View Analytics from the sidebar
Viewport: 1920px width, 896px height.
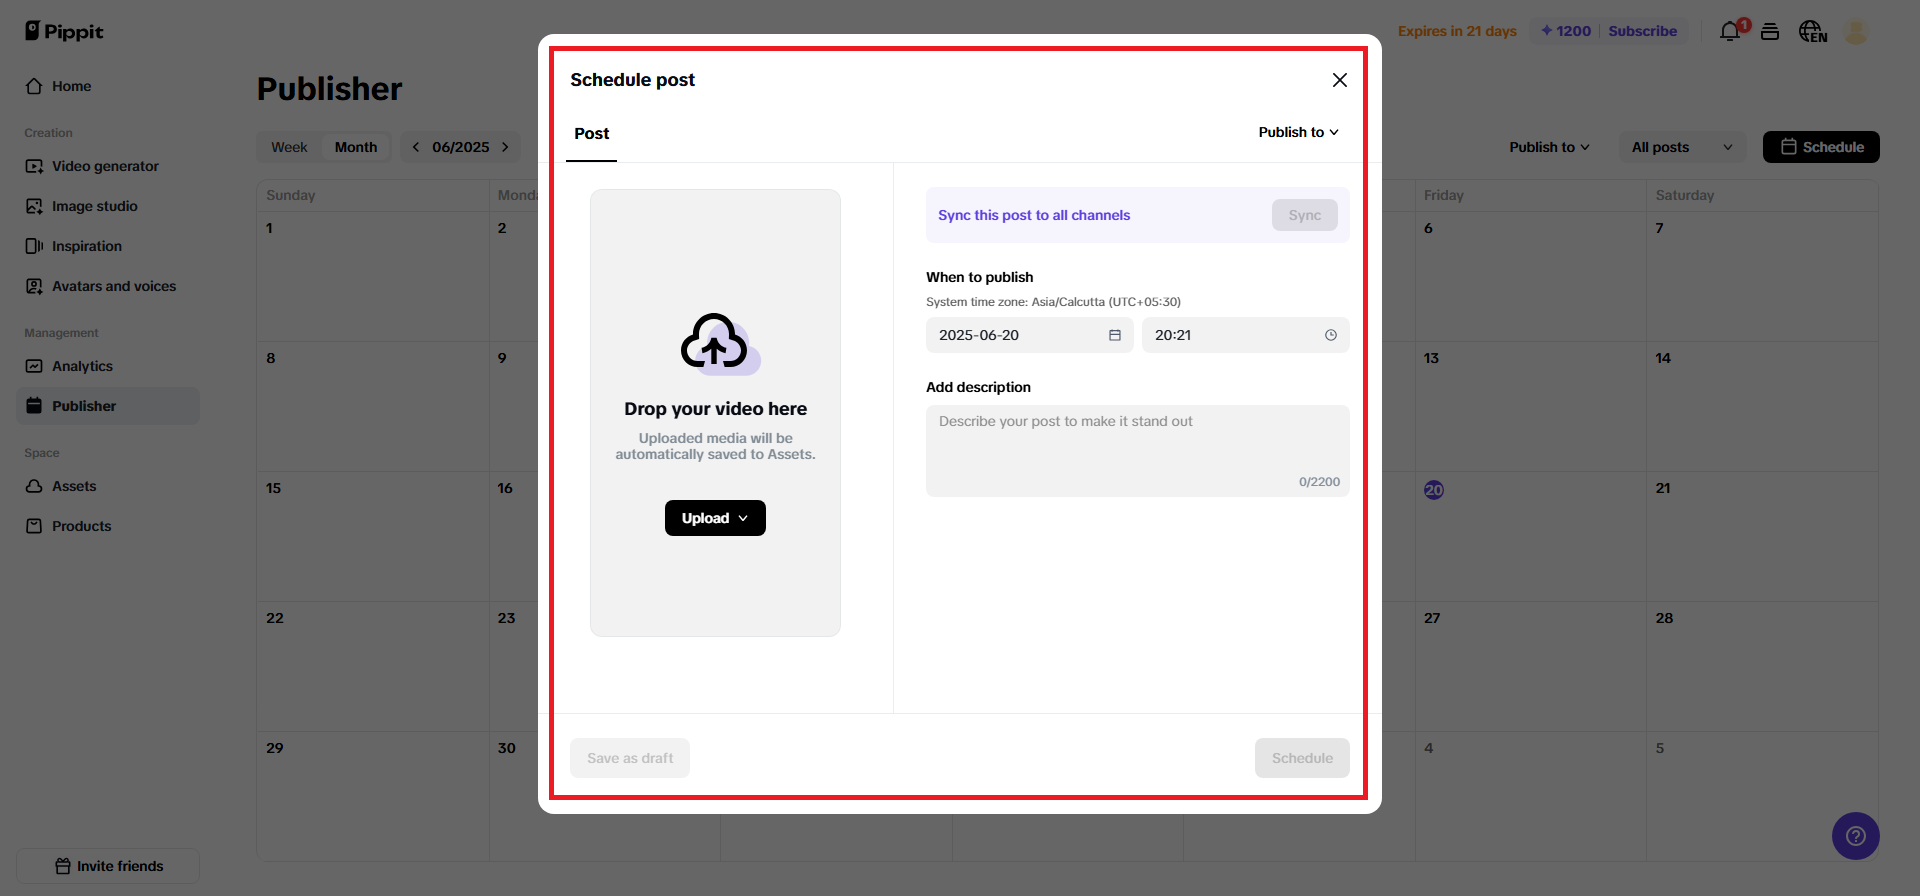(x=82, y=366)
